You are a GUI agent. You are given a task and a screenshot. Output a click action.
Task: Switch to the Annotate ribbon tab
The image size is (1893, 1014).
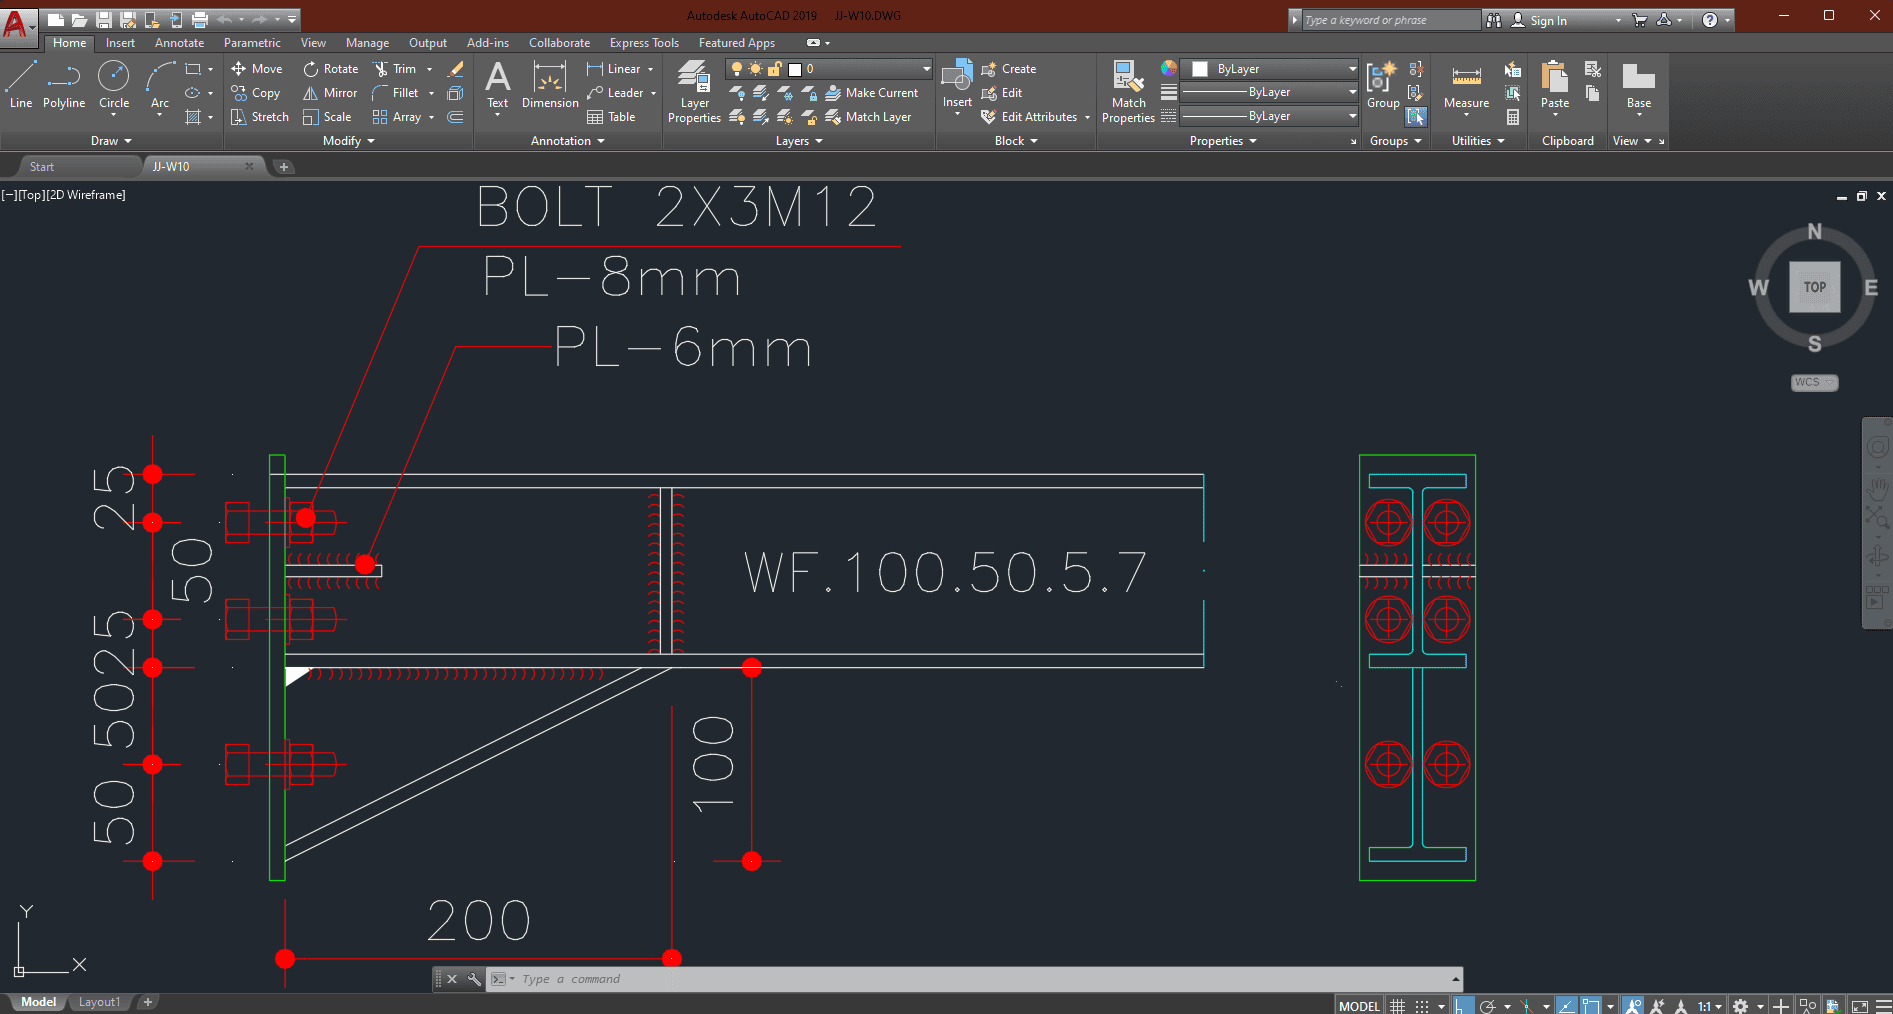click(179, 43)
